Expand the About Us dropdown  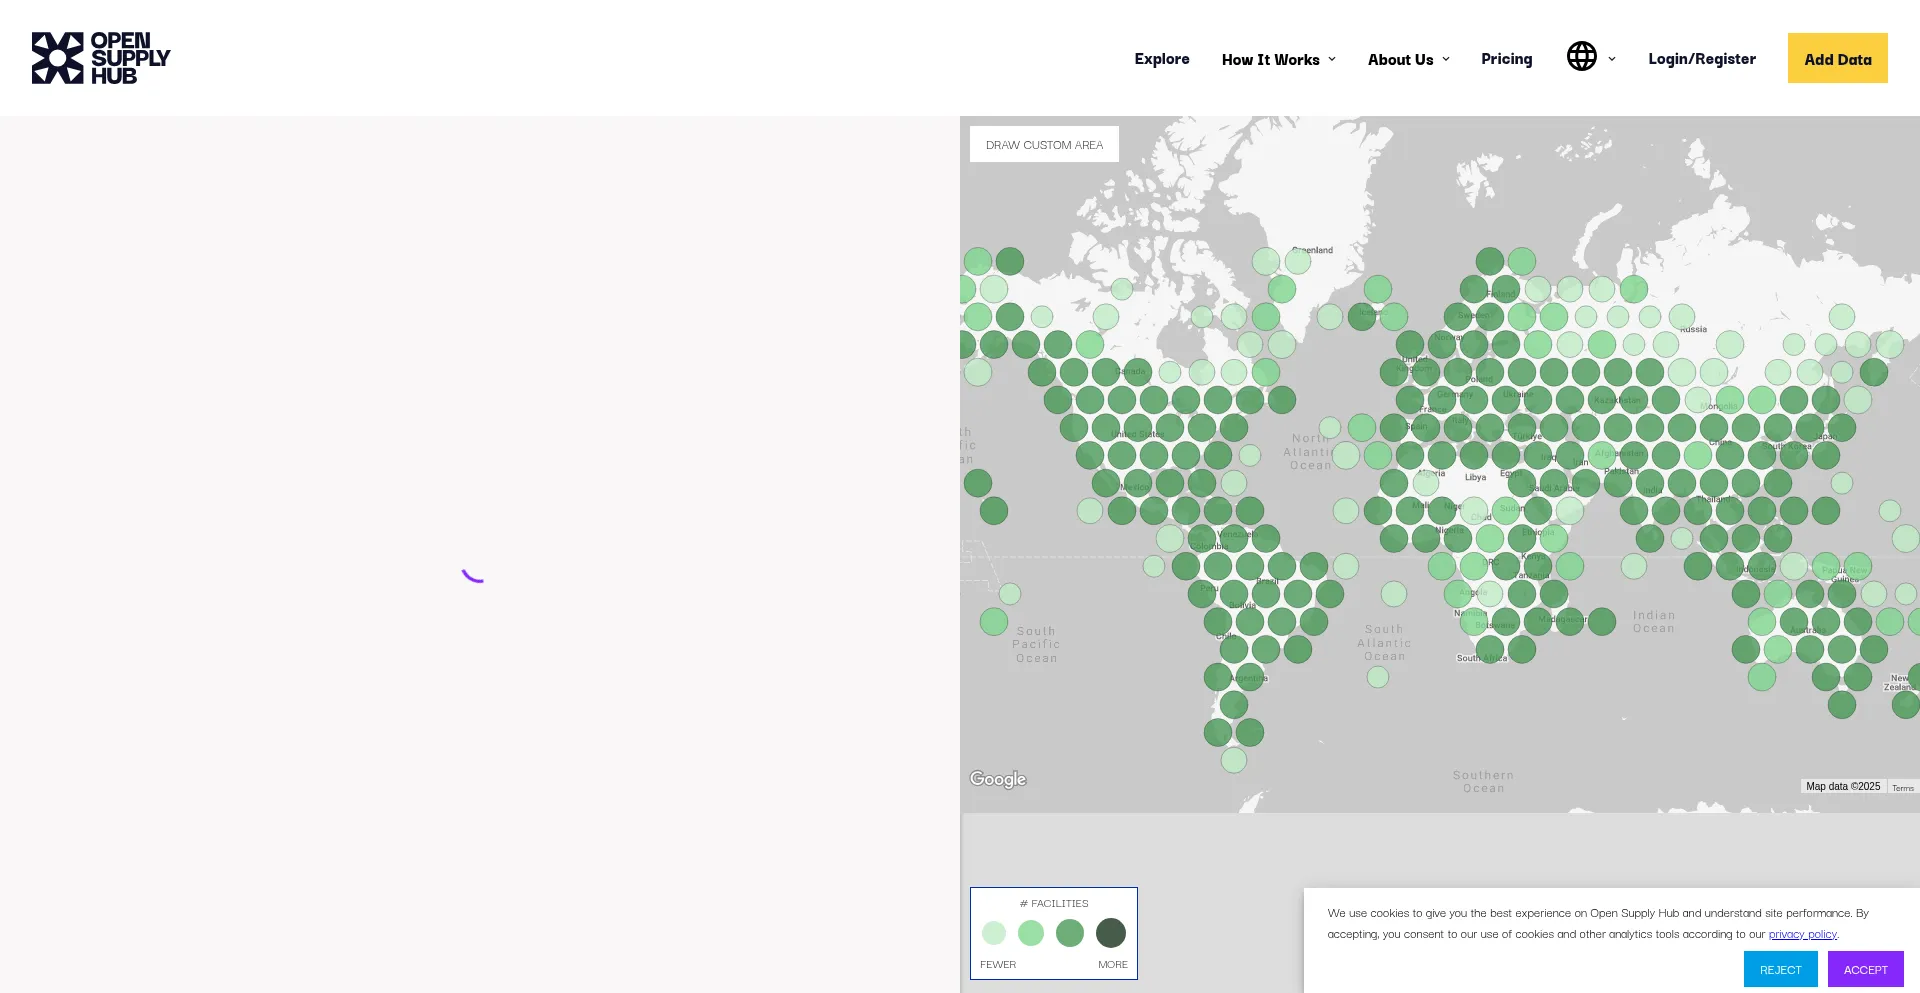(x=1408, y=60)
